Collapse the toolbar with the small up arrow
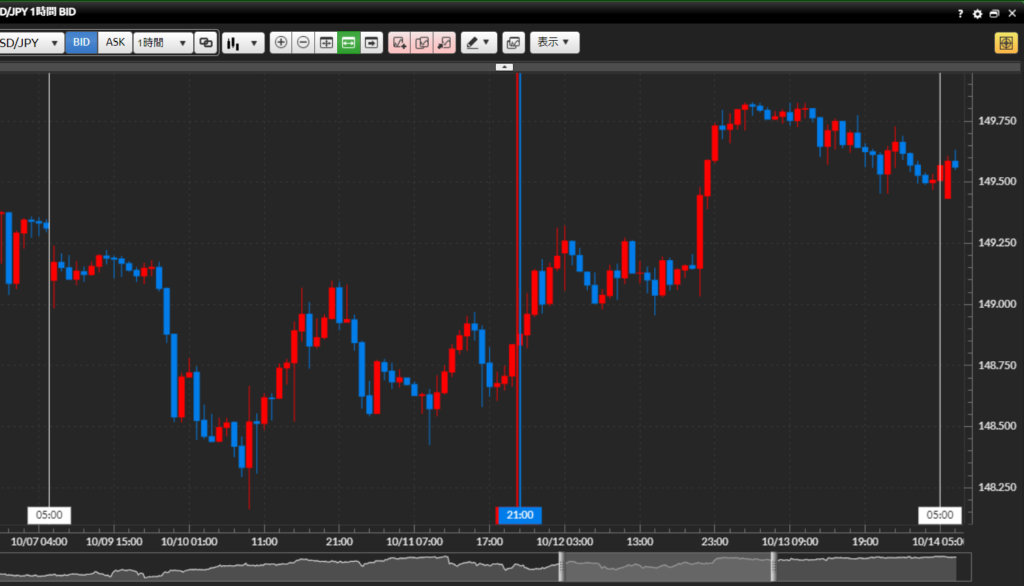This screenshot has width=1024, height=586. point(505,67)
